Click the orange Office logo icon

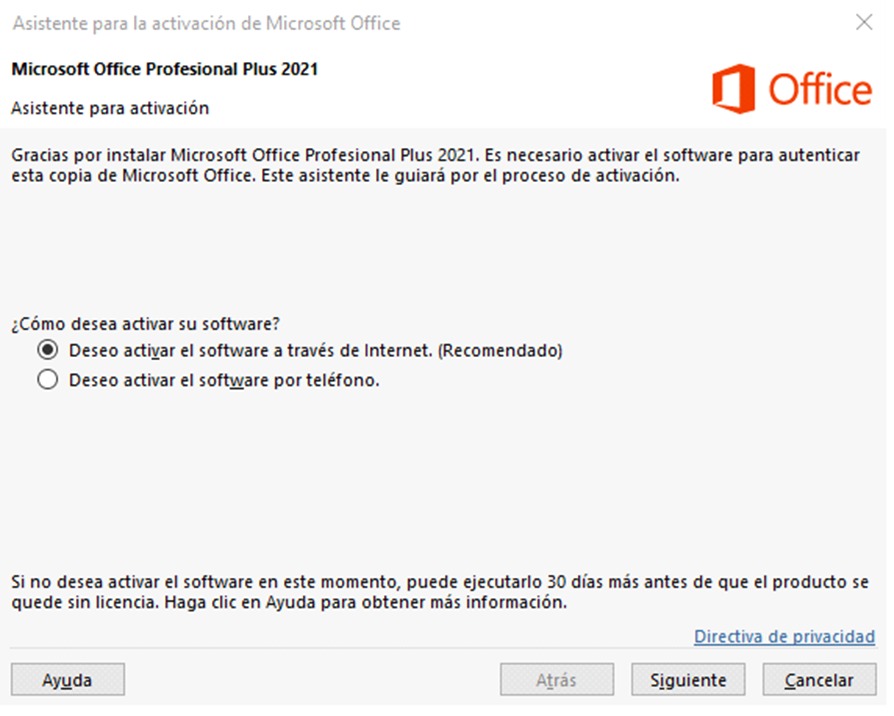coord(735,88)
